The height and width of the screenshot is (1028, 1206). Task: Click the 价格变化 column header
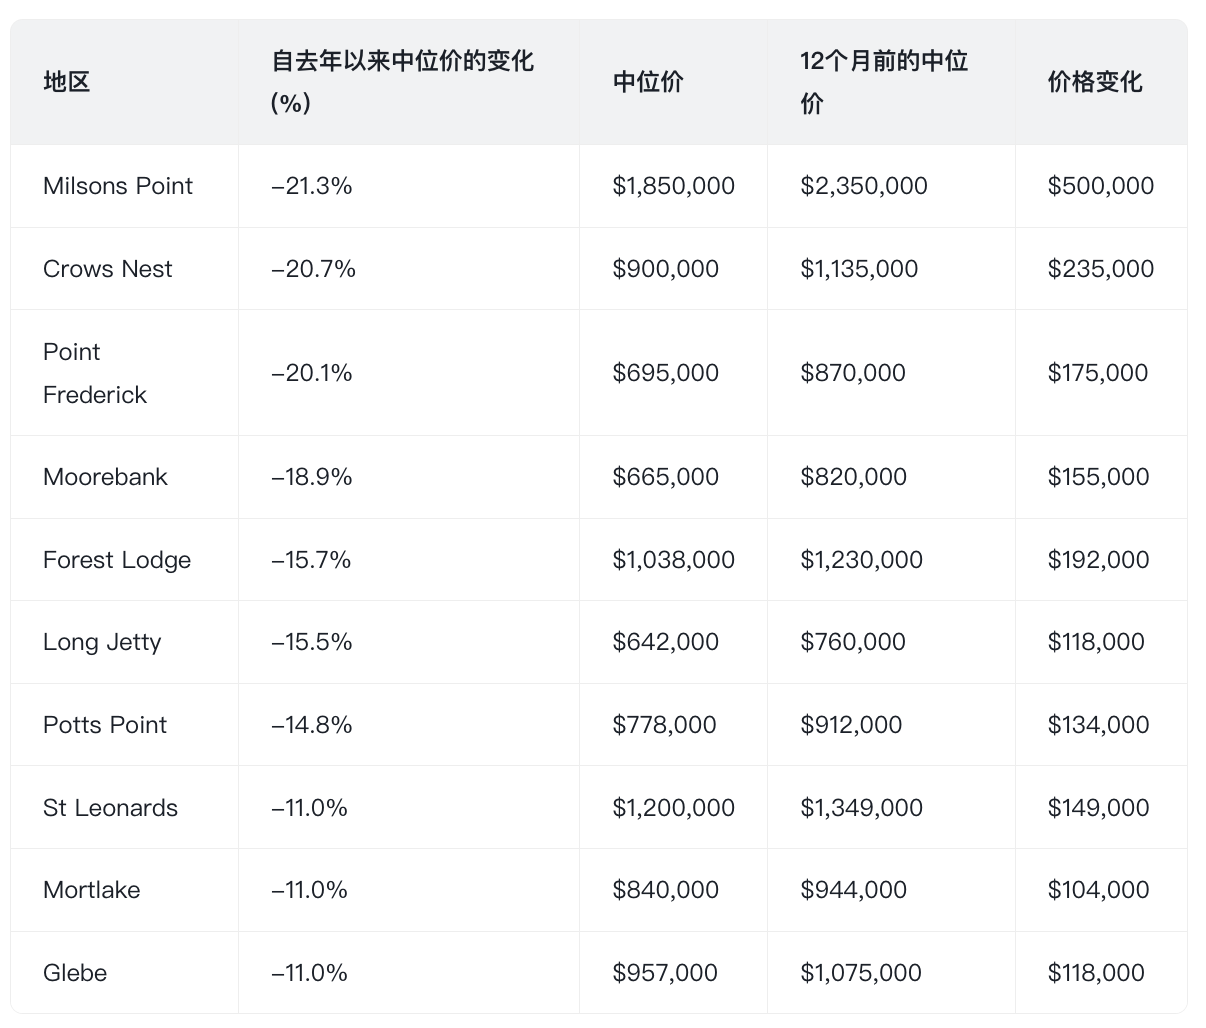coord(1095,82)
